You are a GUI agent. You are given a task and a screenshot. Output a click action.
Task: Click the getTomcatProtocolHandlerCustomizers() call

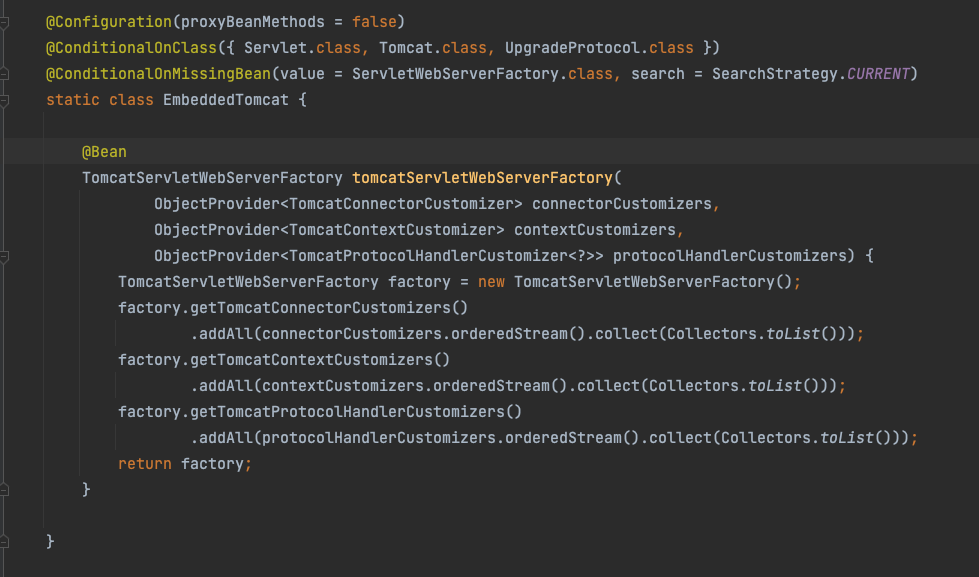(356, 412)
